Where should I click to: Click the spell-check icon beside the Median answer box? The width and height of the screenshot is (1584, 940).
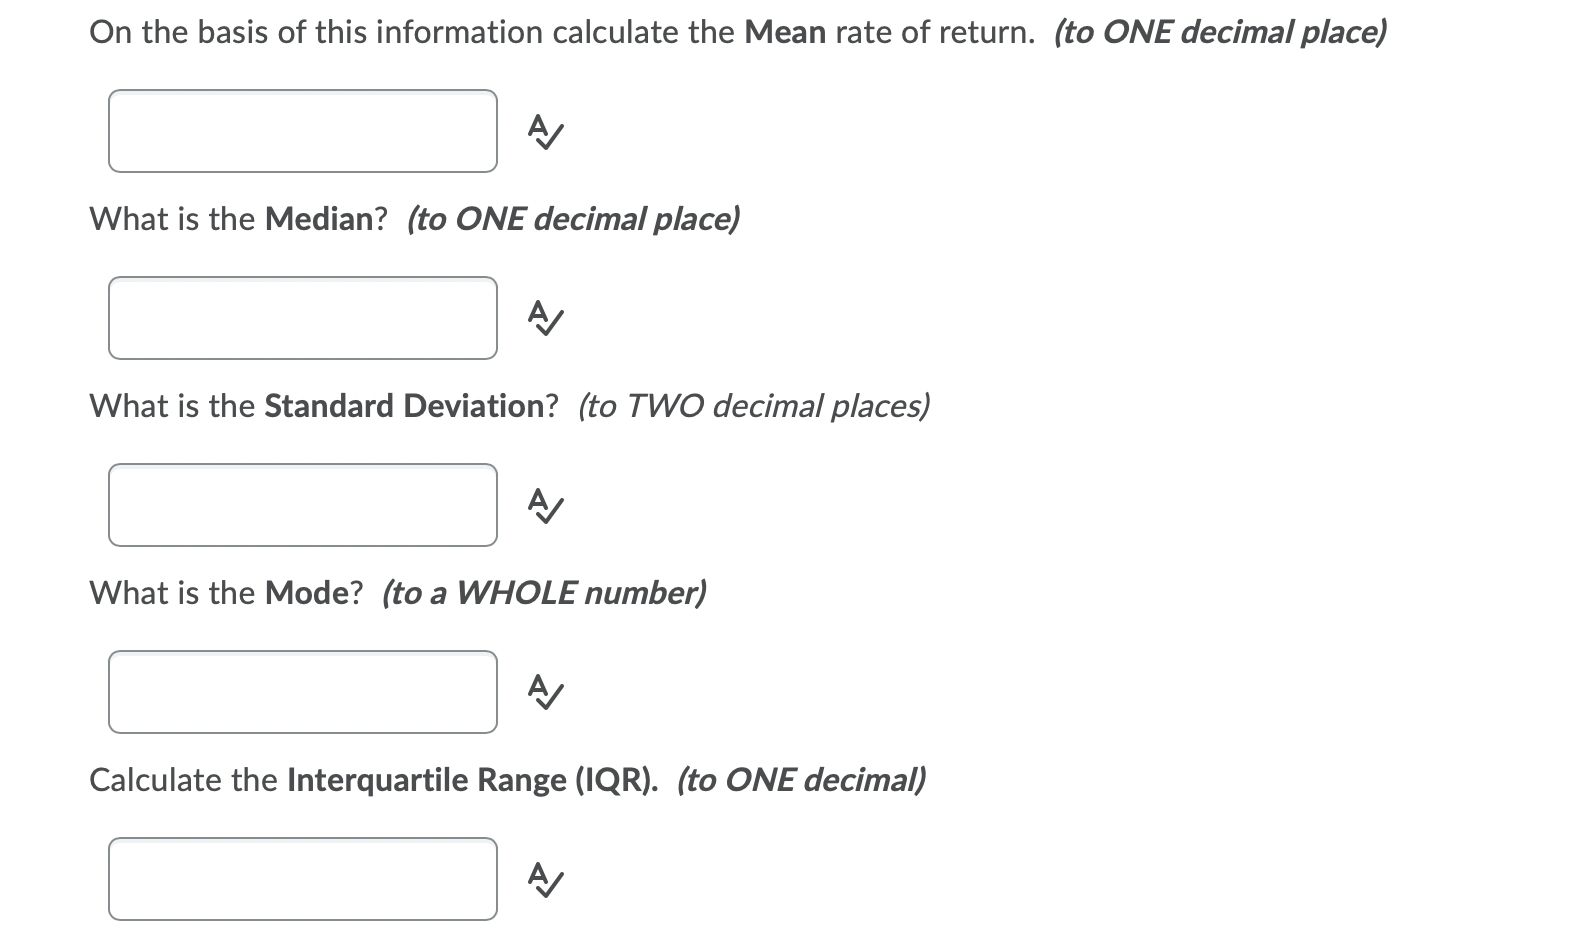click(545, 318)
